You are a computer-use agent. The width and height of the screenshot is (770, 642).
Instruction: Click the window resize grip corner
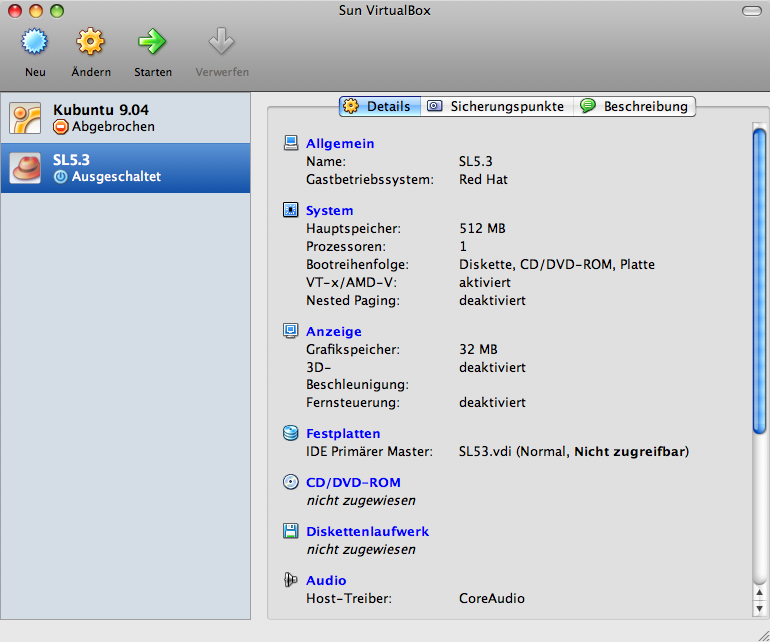click(763, 635)
